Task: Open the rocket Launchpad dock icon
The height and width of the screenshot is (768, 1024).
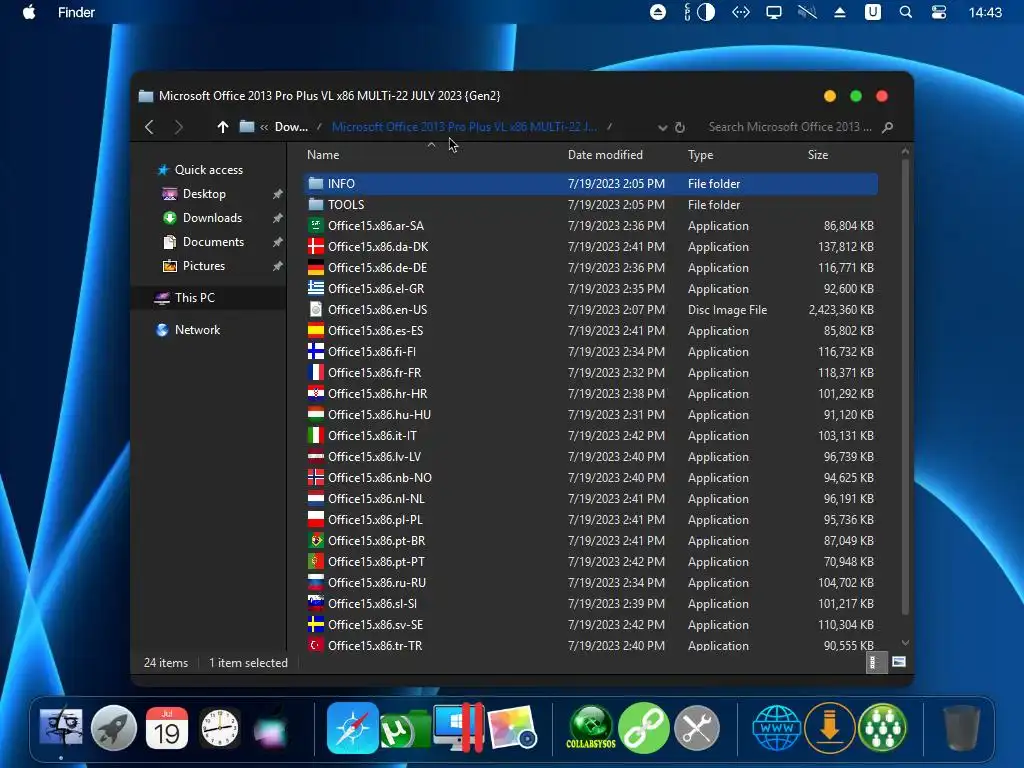Action: (114, 728)
